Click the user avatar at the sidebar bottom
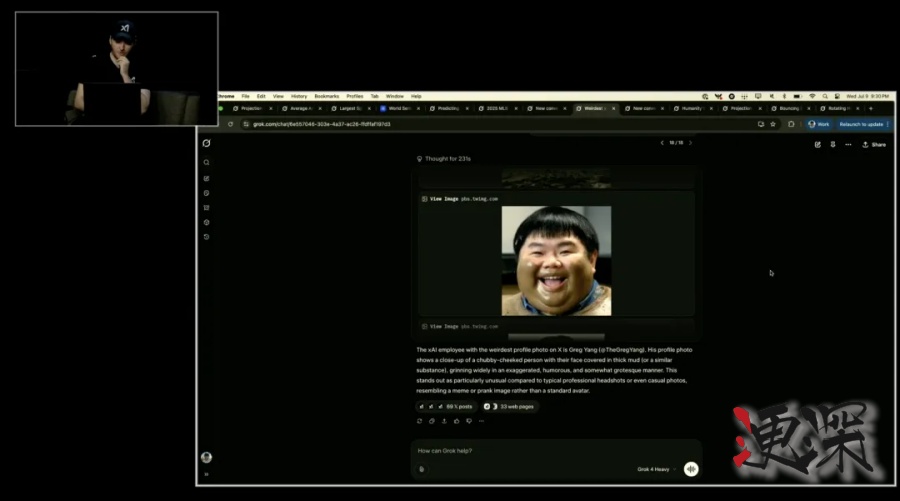Viewport: 900px width, 501px height. click(x=207, y=457)
